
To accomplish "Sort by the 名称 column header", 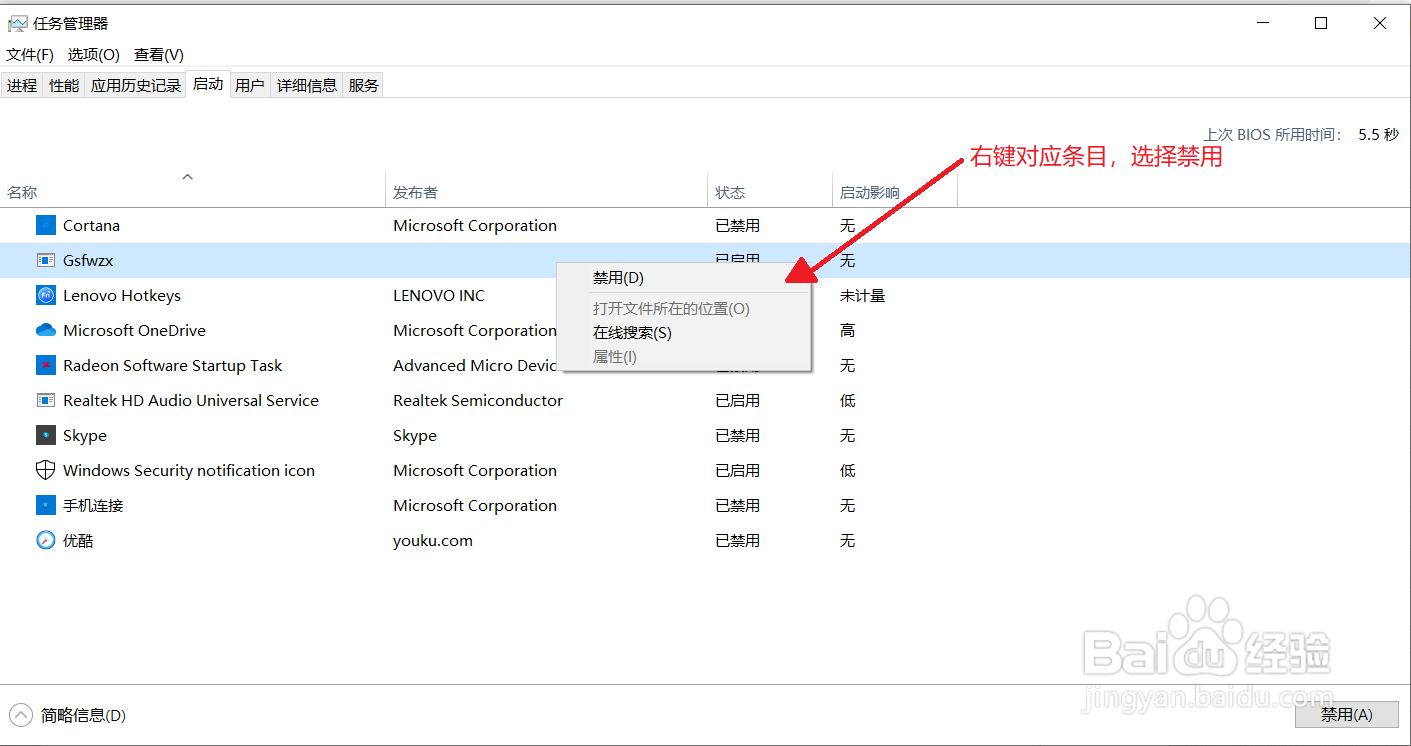I will pos(193,192).
